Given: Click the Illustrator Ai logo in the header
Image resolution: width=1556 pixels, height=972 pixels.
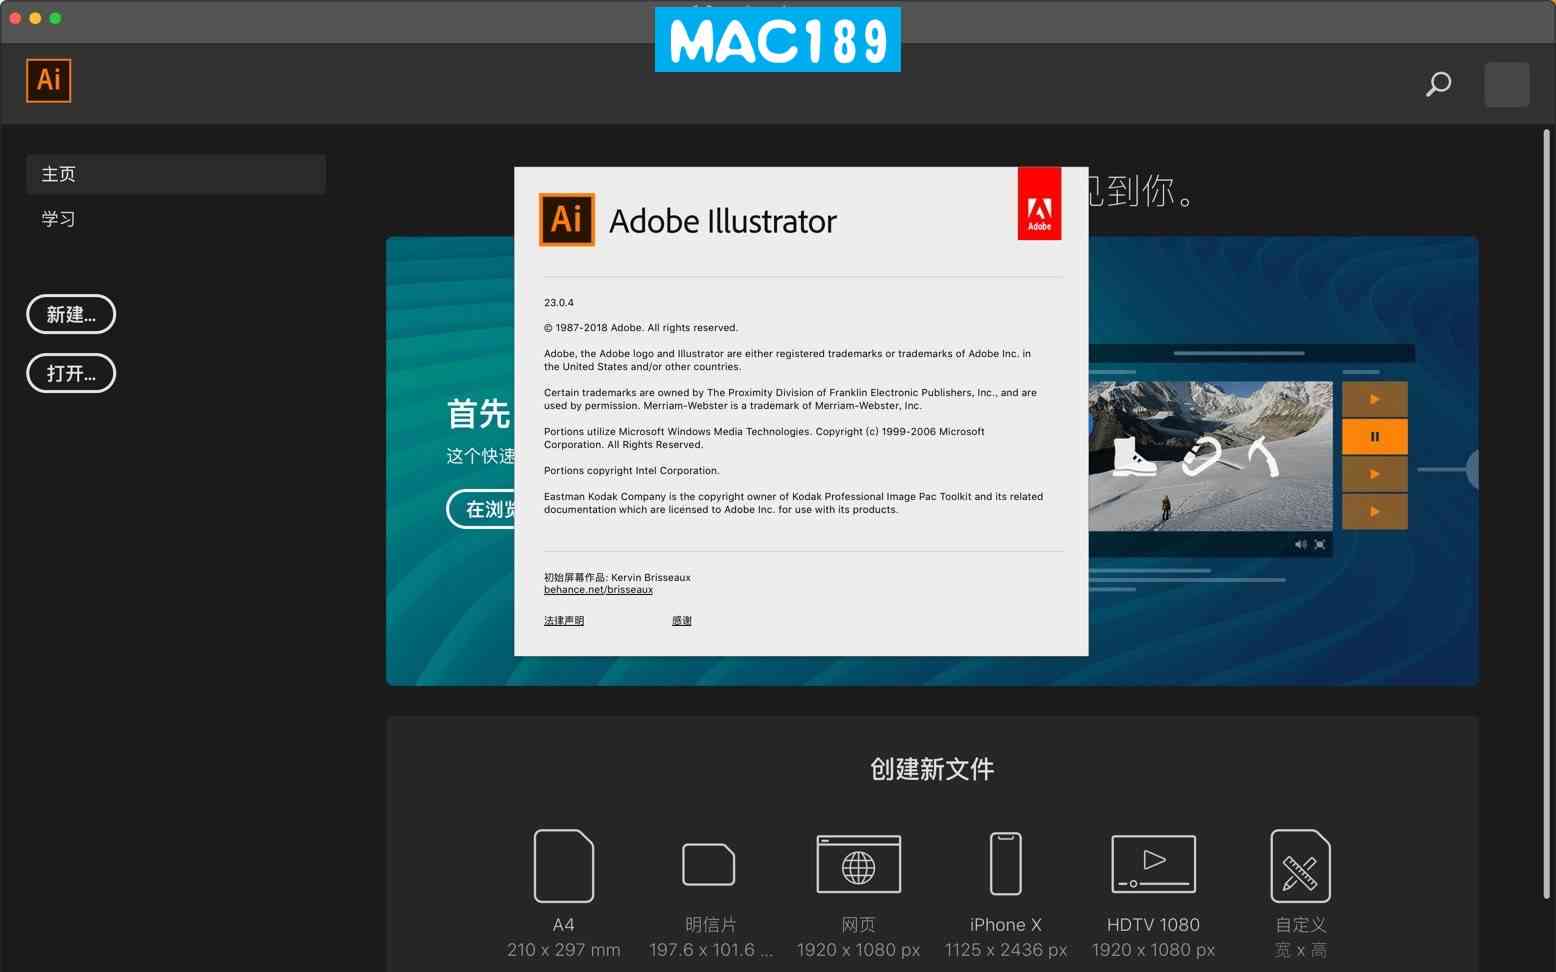Looking at the screenshot, I should pyautogui.click(x=48, y=80).
